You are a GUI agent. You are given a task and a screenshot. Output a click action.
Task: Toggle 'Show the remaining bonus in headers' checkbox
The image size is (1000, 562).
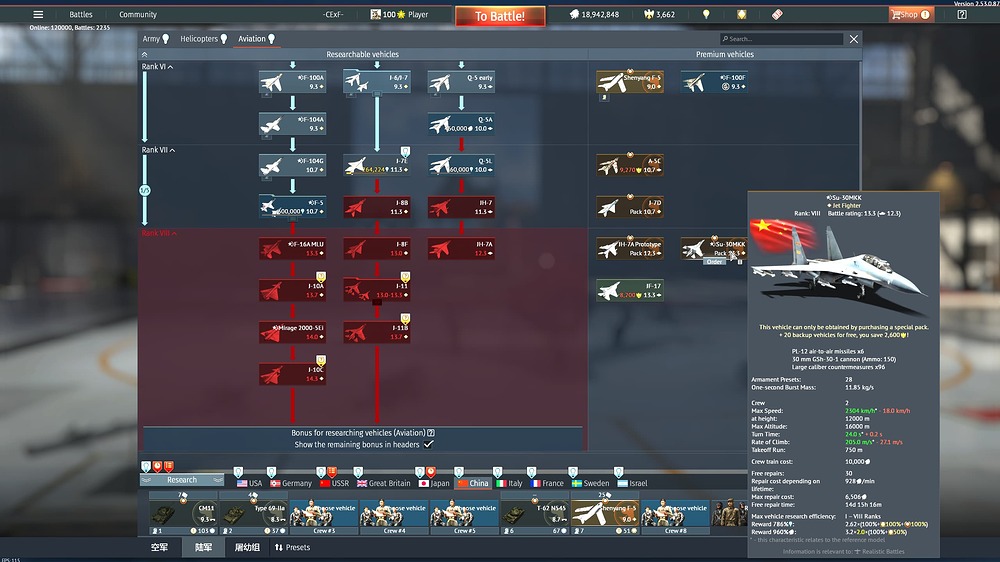(429, 444)
